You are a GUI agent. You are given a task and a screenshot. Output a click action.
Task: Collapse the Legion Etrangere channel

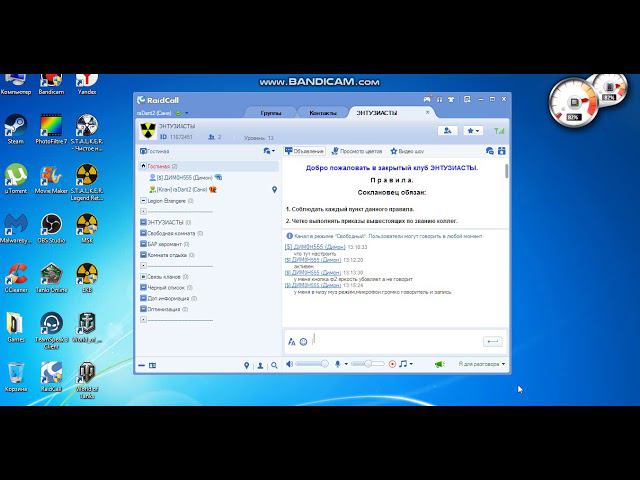click(143, 200)
